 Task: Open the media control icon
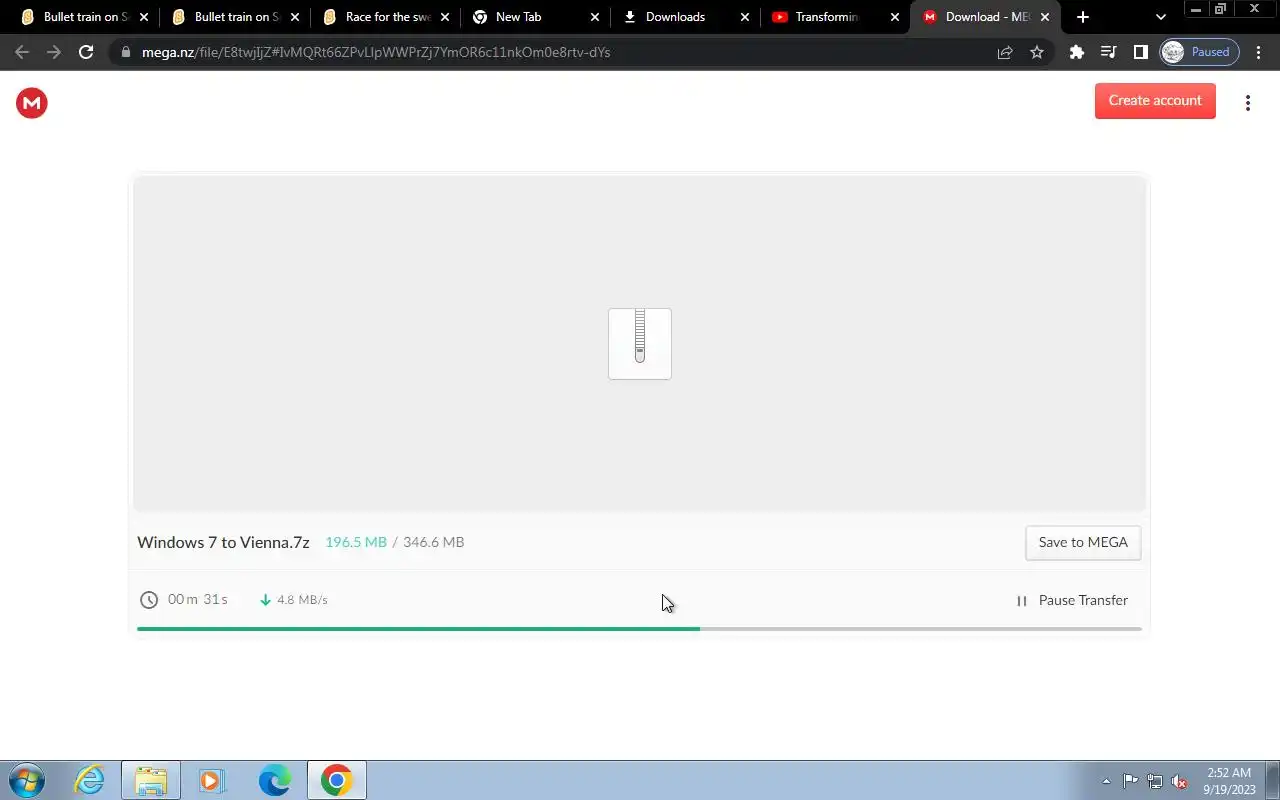1109,52
